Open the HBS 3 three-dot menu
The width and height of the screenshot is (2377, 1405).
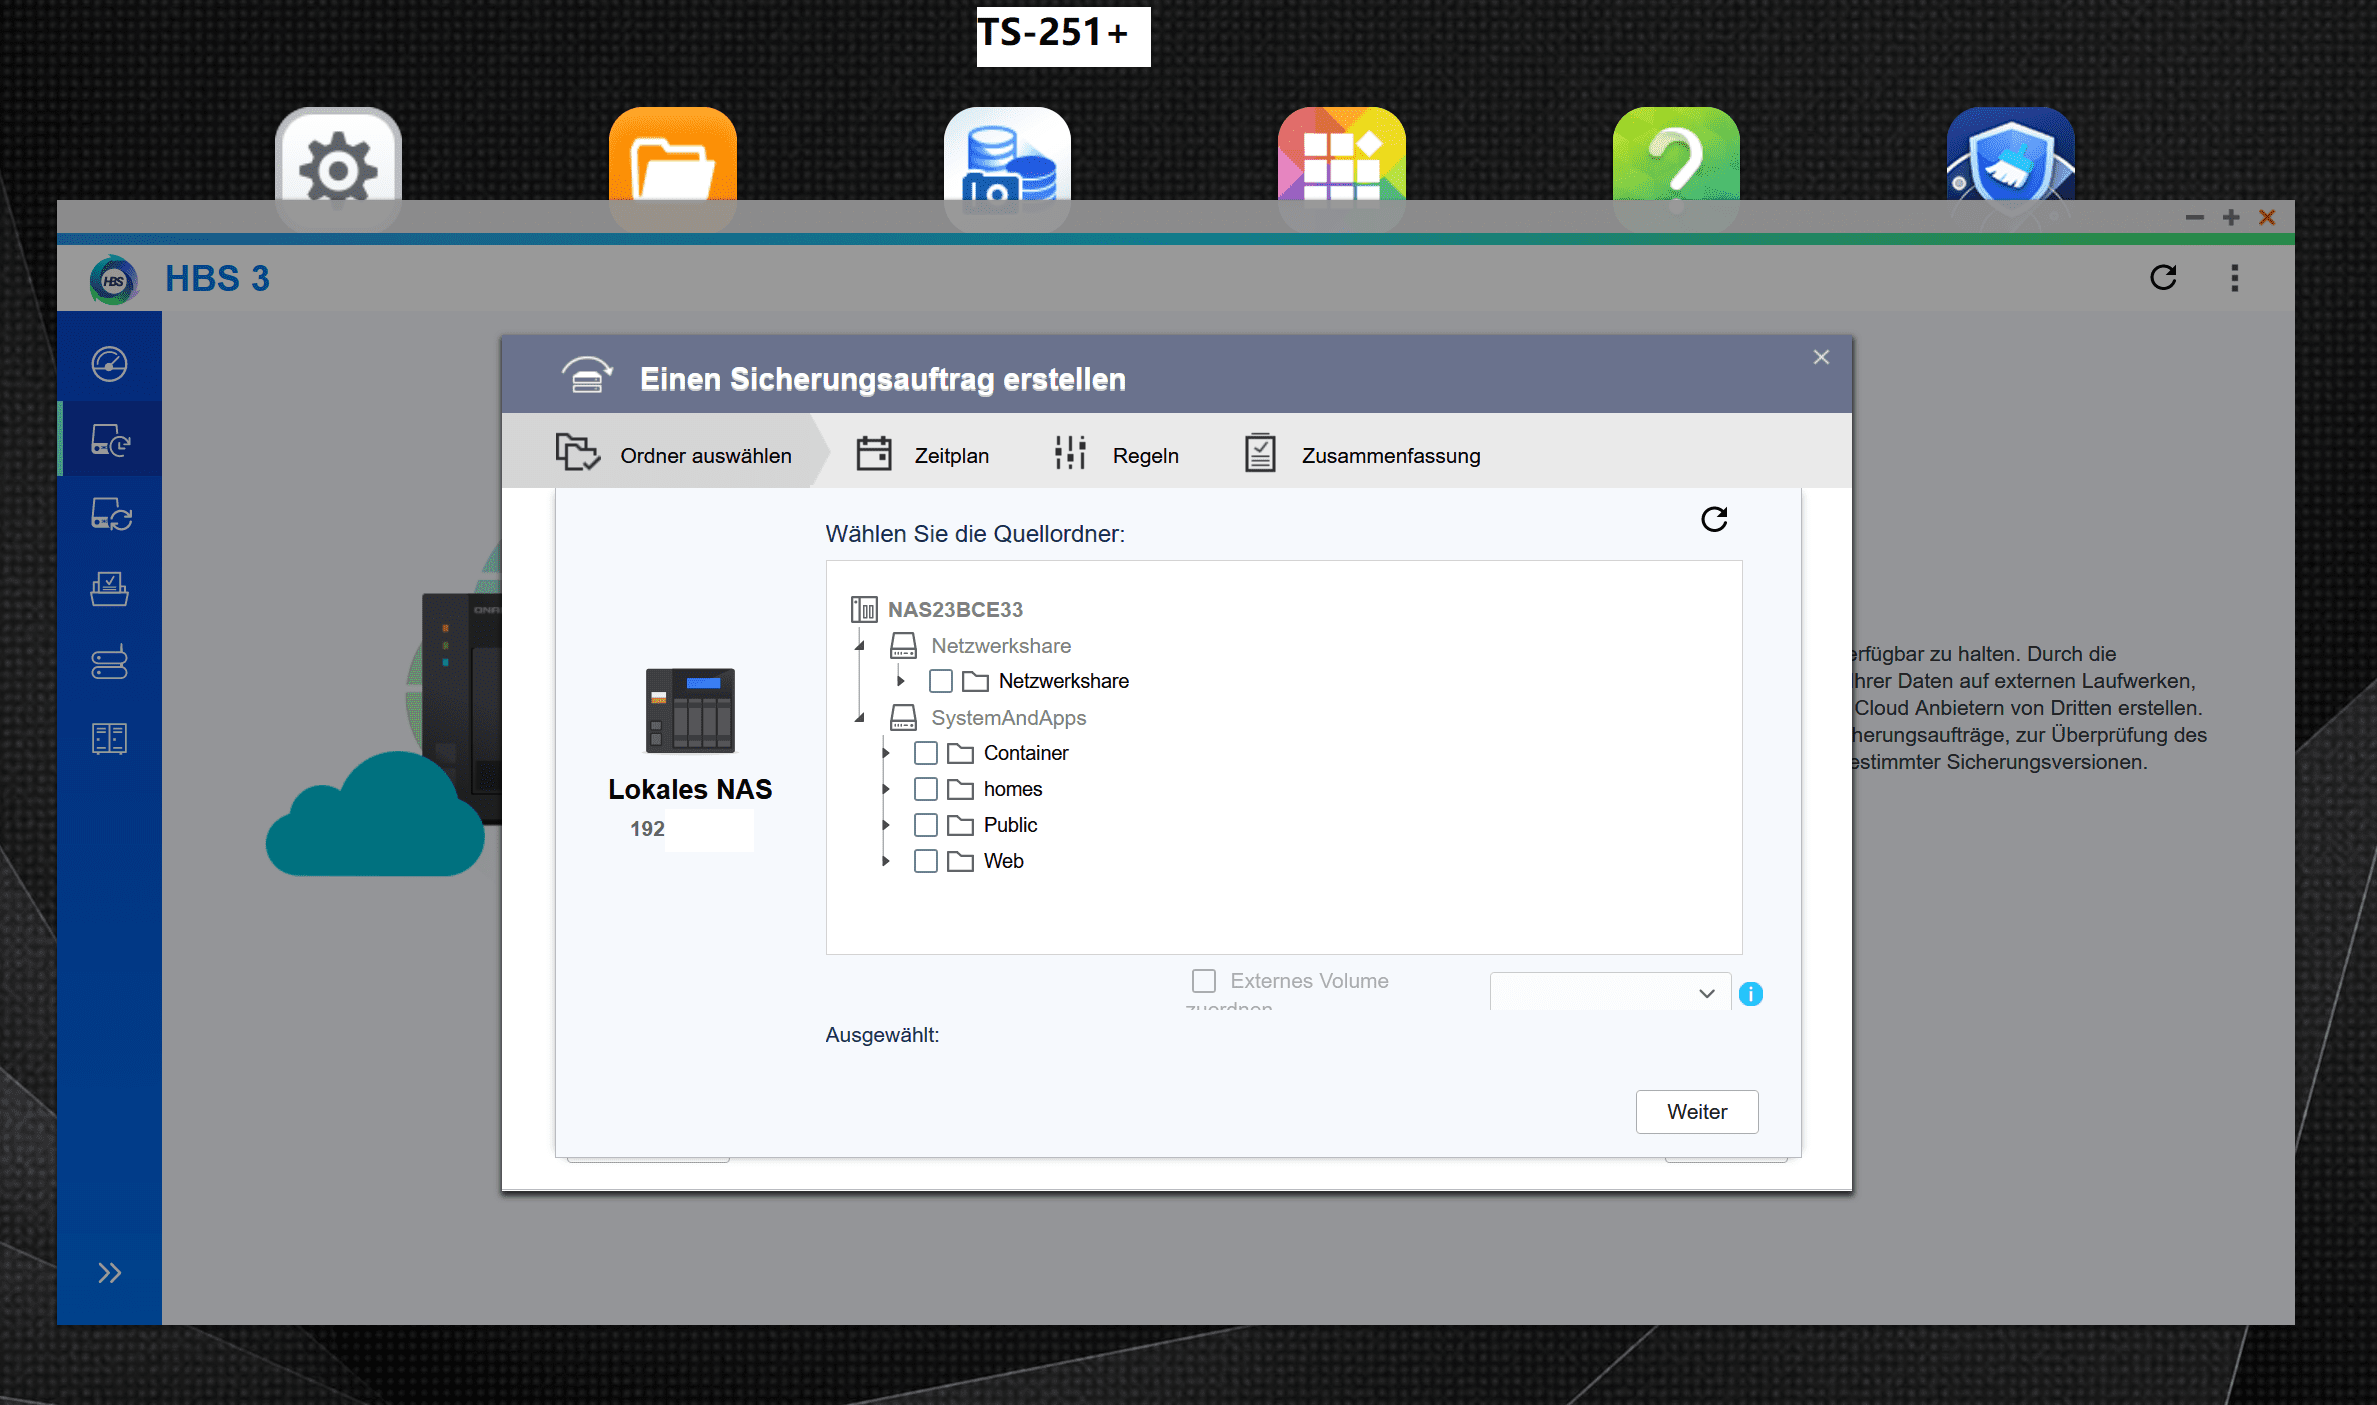coord(2234,278)
